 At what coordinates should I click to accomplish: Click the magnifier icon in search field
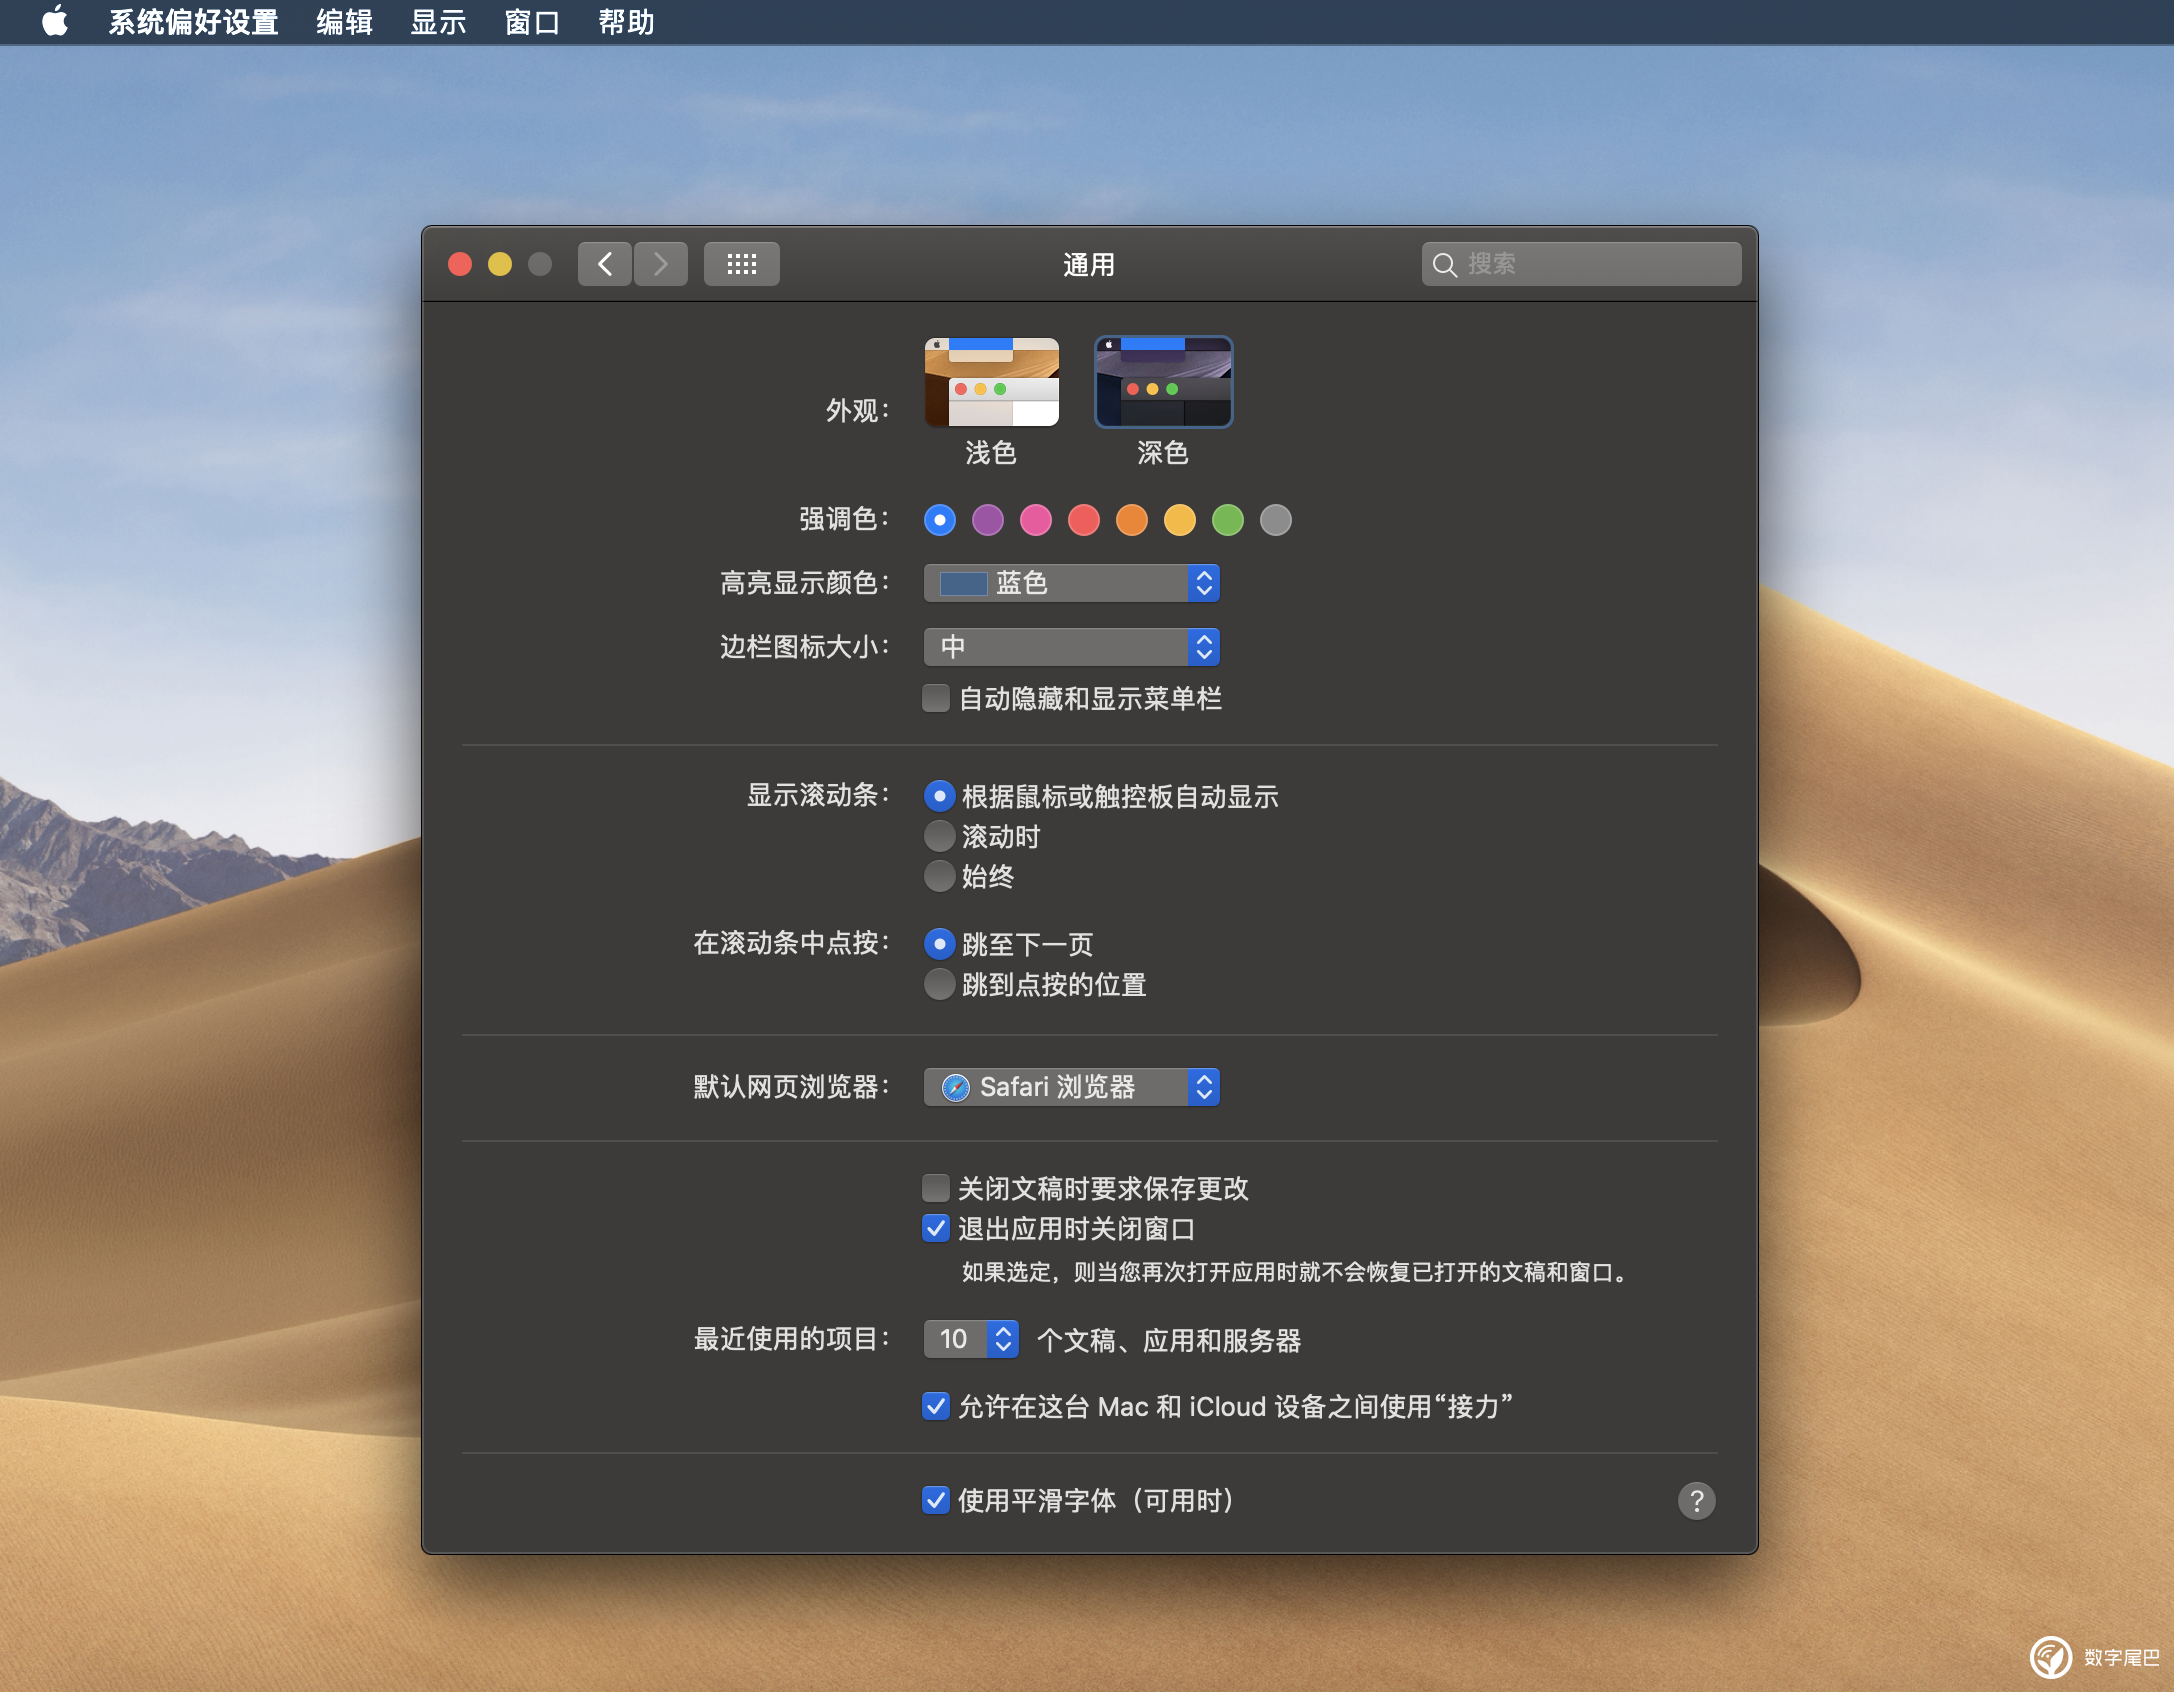point(1444,265)
